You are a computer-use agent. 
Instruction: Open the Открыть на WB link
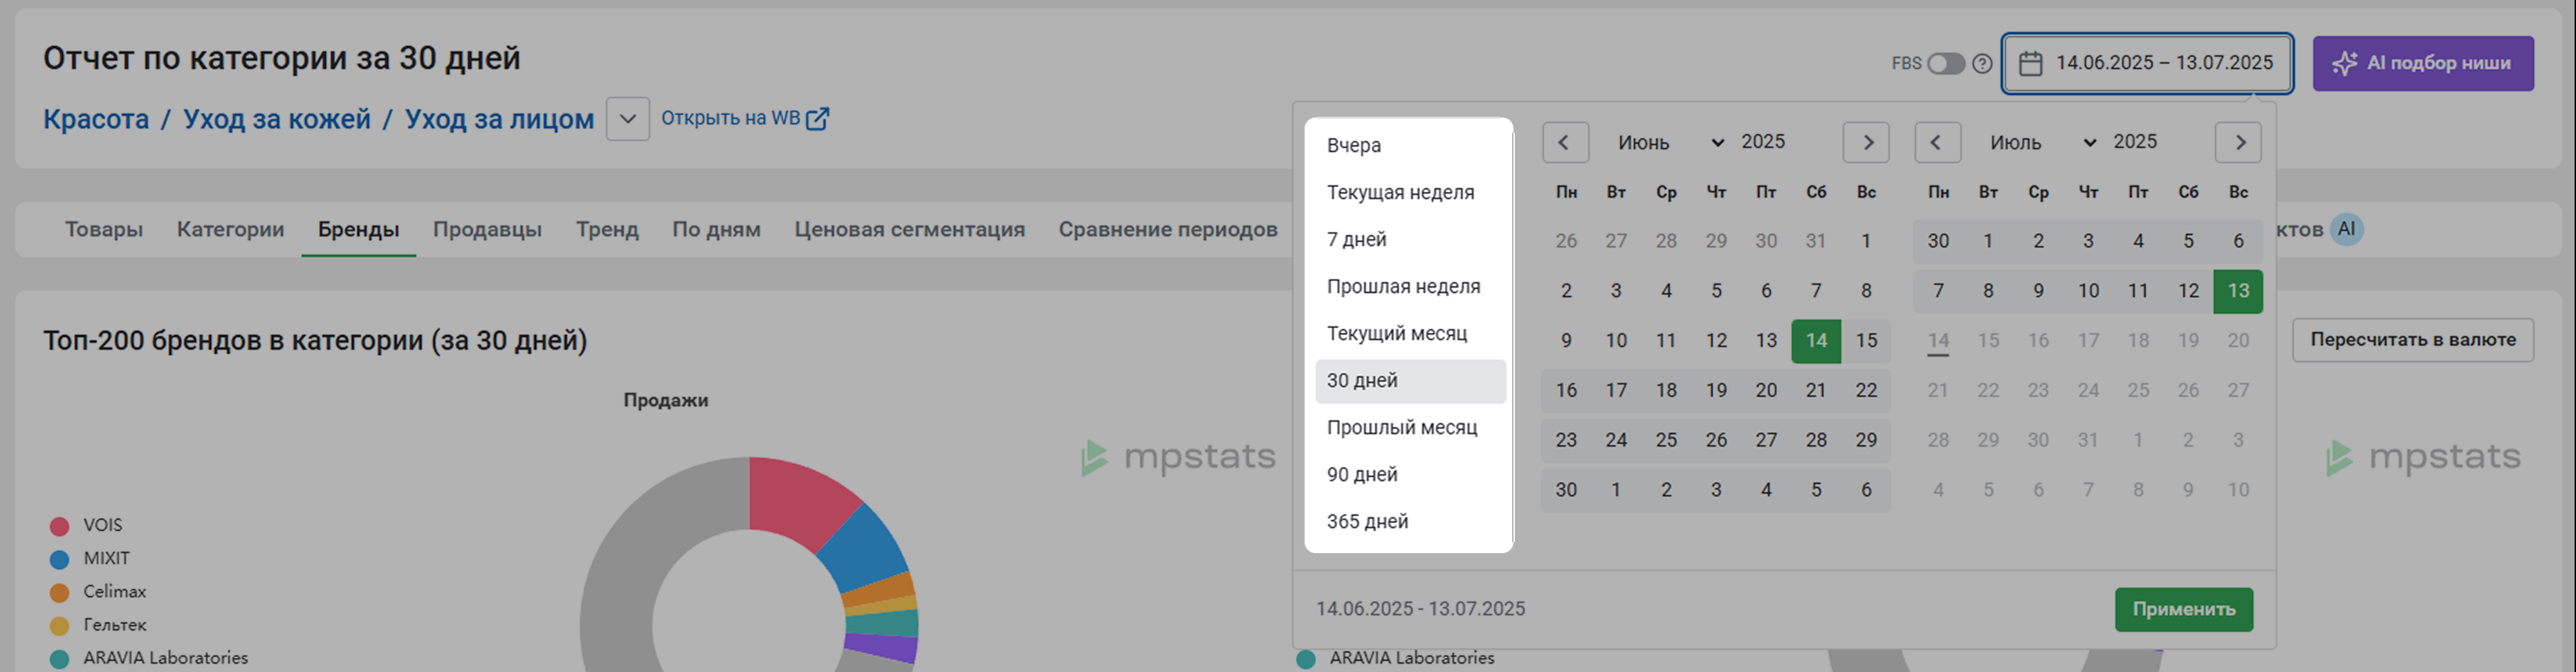[744, 119]
